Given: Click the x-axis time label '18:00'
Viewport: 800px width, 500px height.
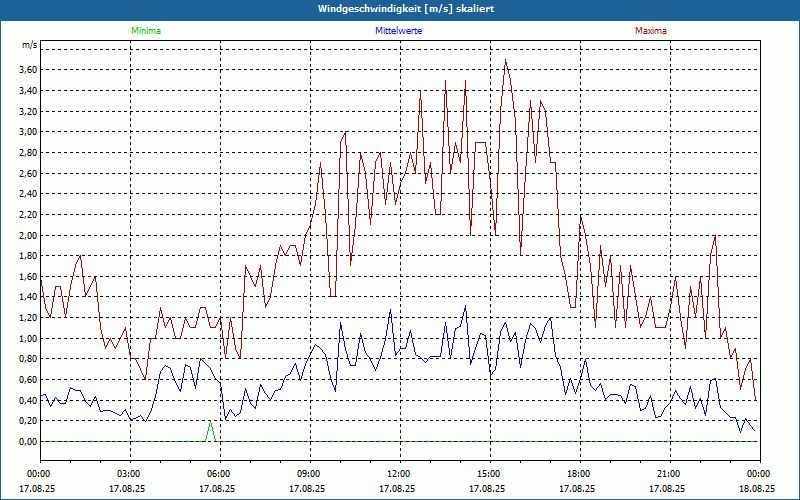Looking at the screenshot, I should tap(580, 474).
